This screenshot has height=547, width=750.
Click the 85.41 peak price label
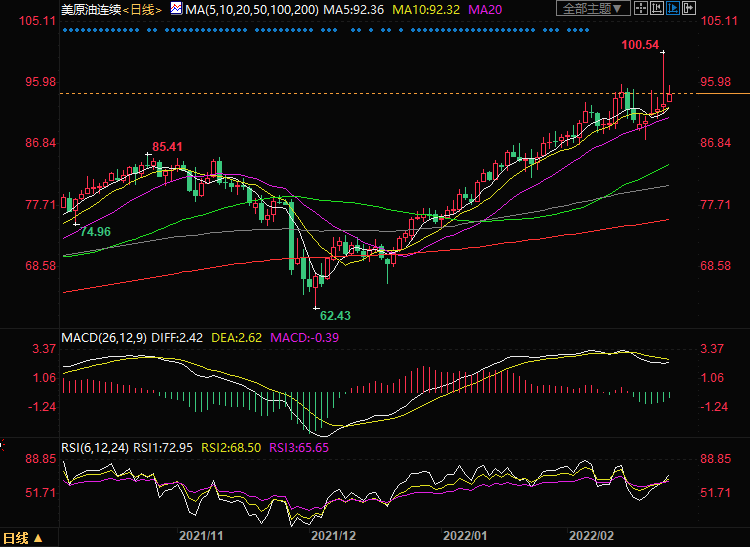(x=167, y=147)
